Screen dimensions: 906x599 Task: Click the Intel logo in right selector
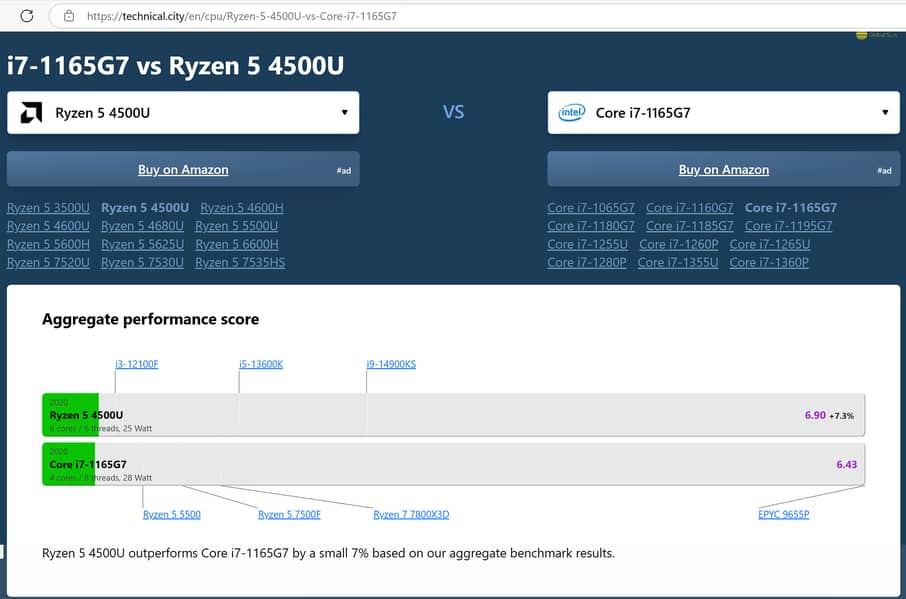pos(572,113)
